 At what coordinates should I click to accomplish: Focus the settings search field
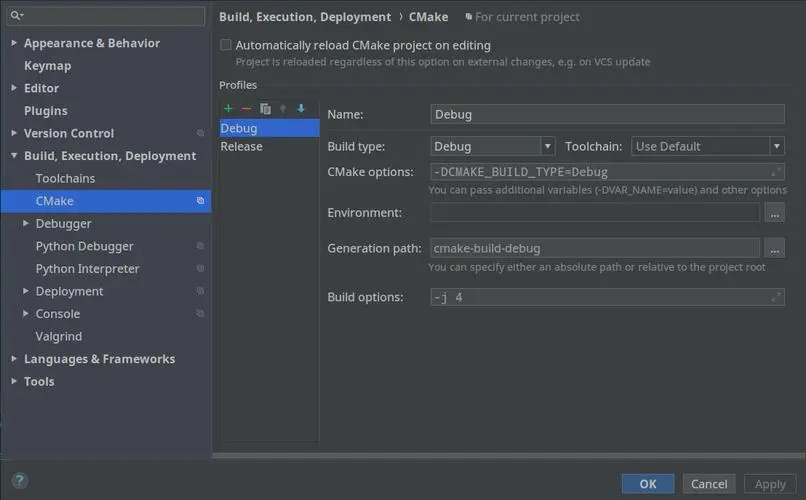click(x=110, y=16)
